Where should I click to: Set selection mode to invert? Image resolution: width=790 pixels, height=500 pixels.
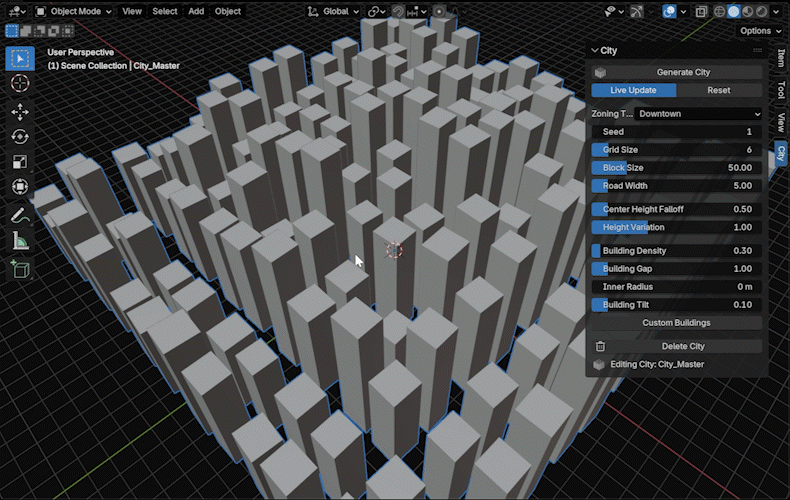click(53, 31)
